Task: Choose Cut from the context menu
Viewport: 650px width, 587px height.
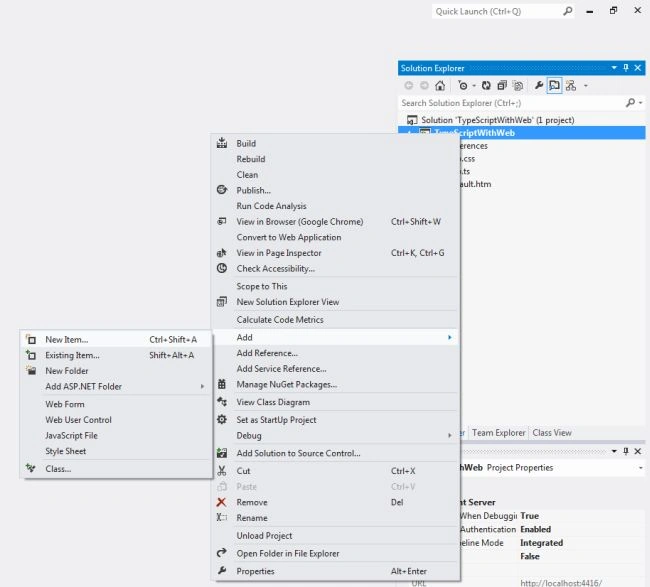Action: pos(335,471)
